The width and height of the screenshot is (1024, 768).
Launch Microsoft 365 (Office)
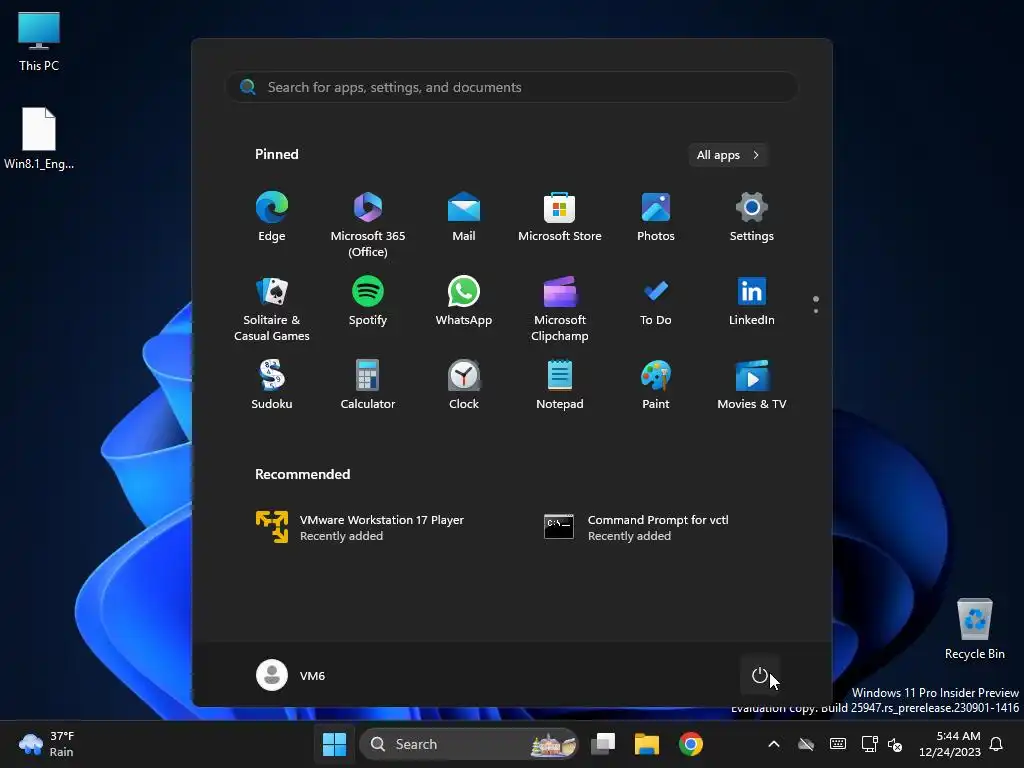368,224
